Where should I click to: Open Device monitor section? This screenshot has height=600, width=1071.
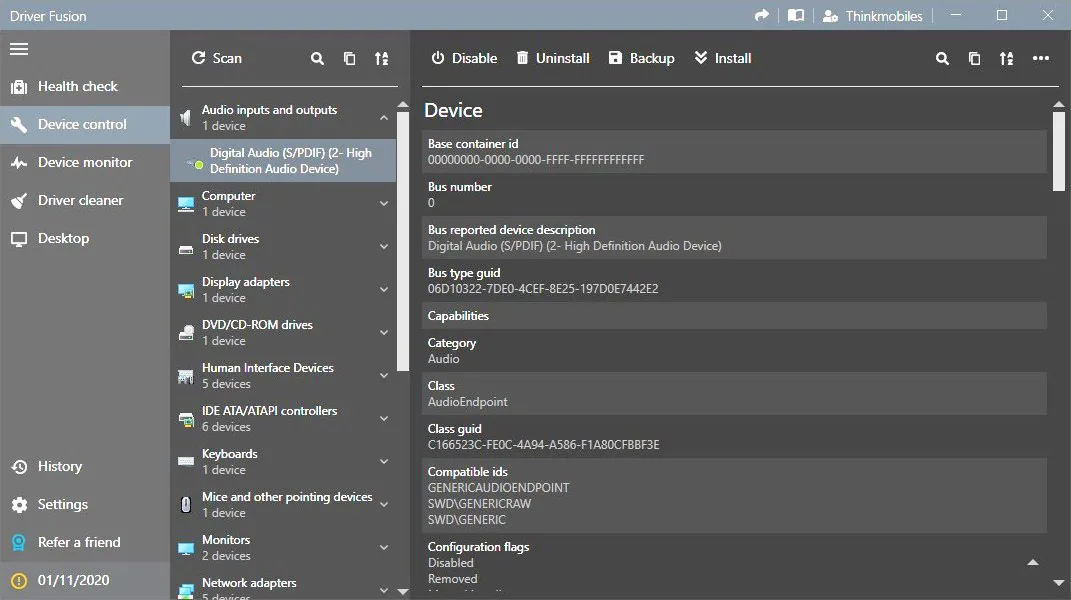coord(85,163)
